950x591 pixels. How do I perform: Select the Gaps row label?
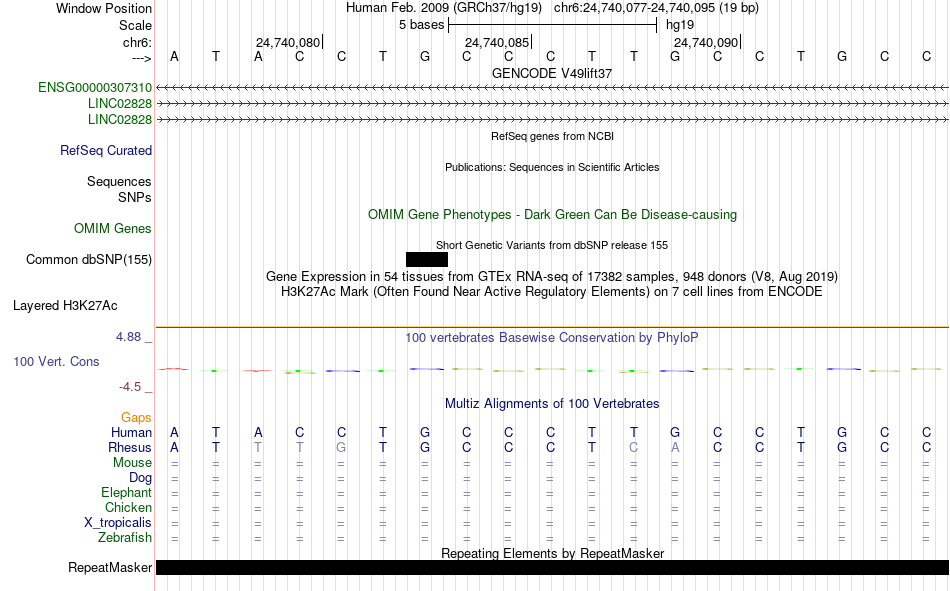click(x=136, y=417)
